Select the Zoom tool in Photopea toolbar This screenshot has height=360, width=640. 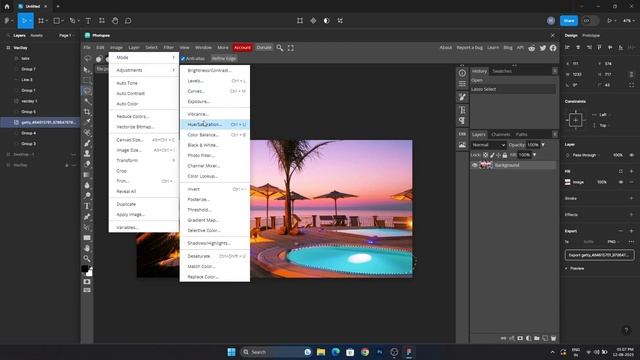[x=87, y=258]
